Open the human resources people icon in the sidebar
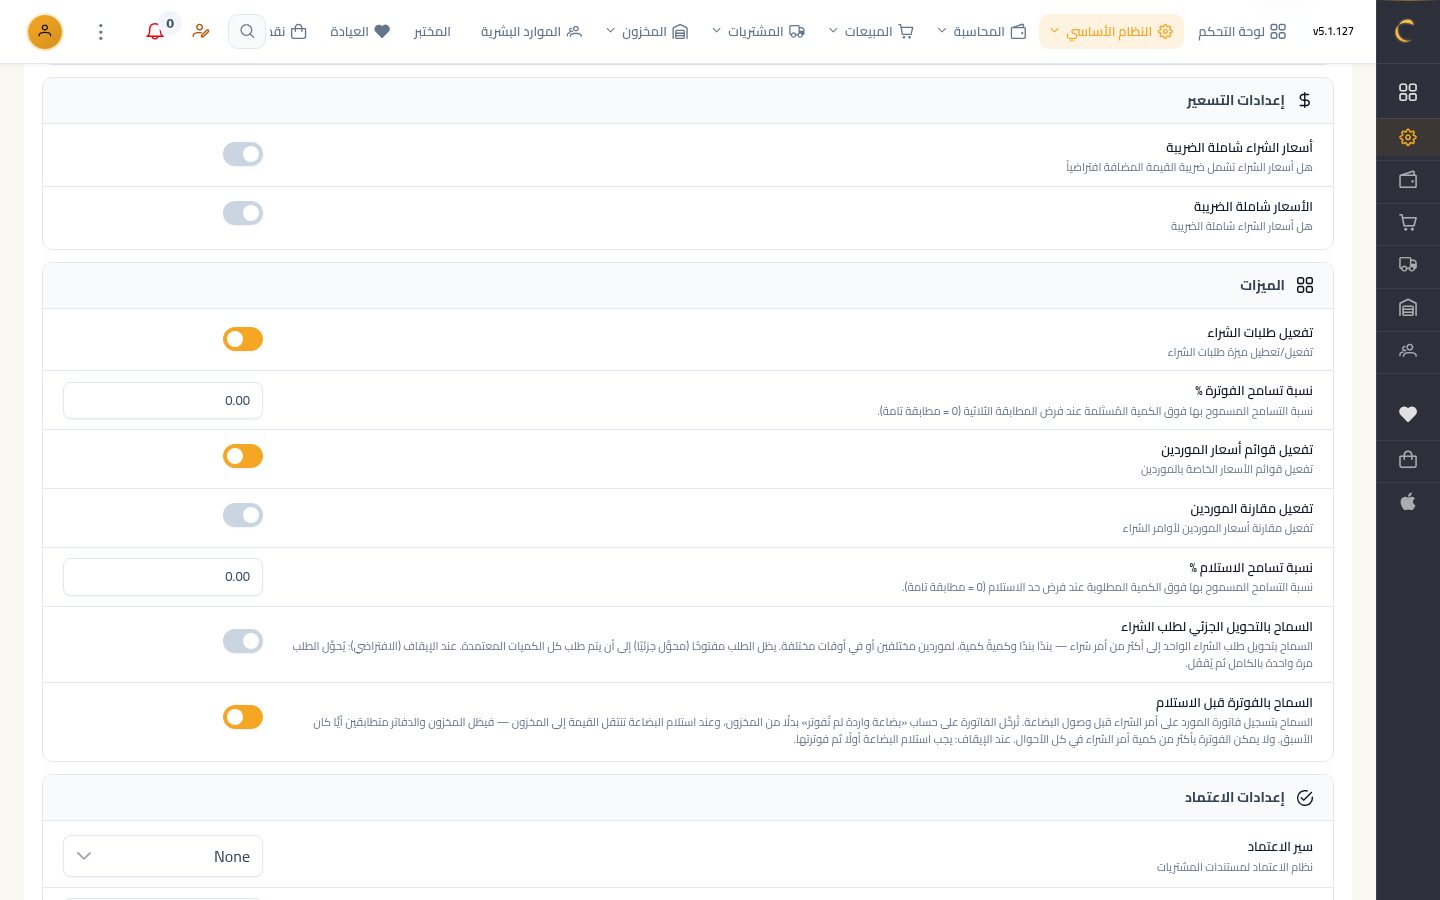This screenshot has height=900, width=1440. point(1408,351)
